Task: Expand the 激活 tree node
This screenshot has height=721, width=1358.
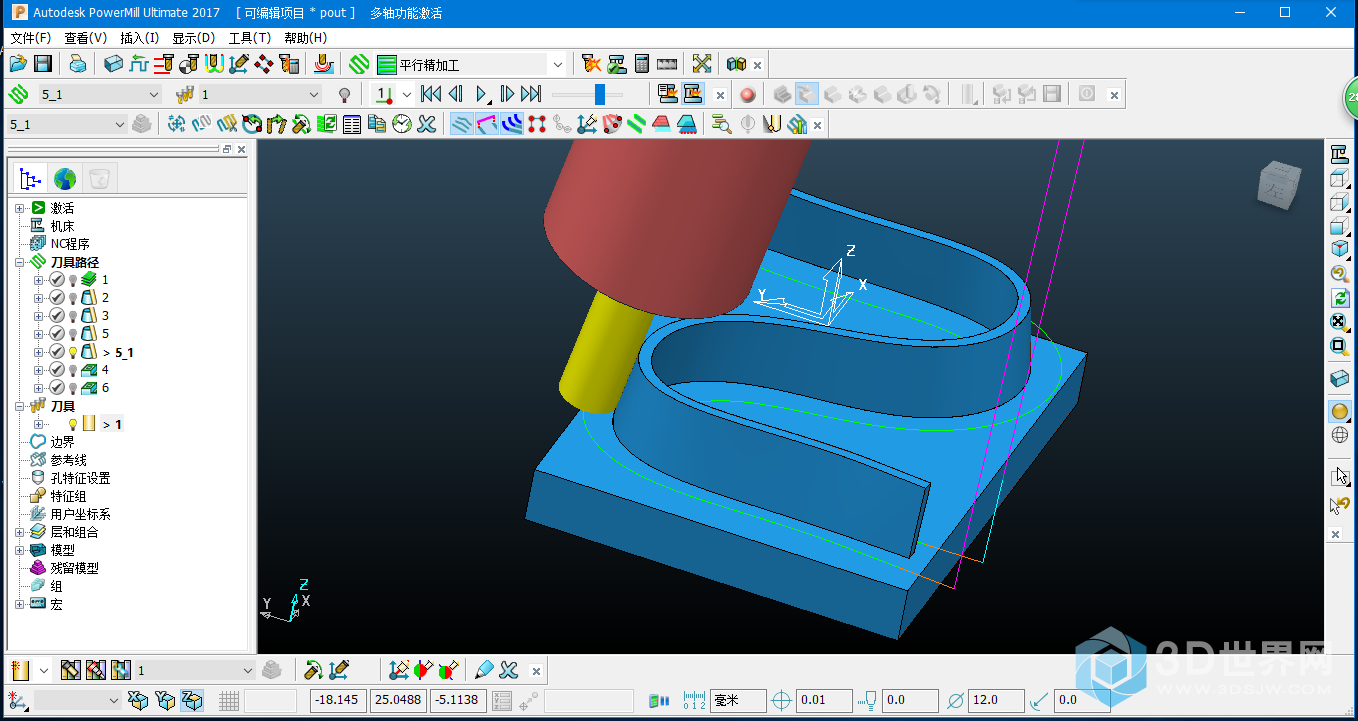Action: [x=19, y=208]
